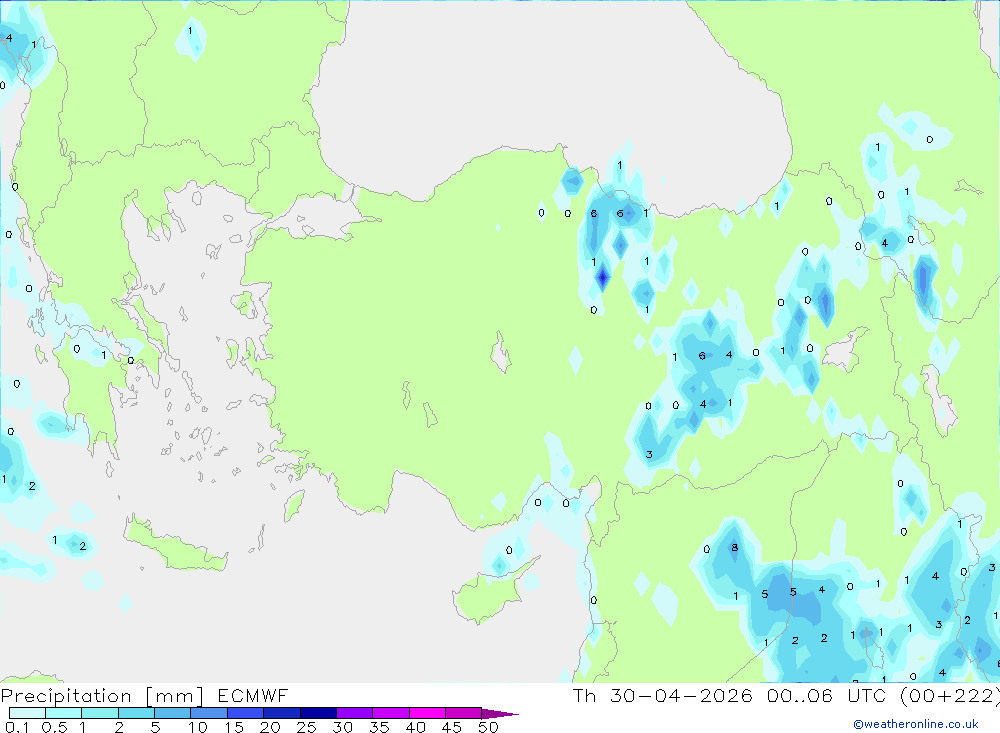This screenshot has width=1000, height=733.
Task: Click the legend label '0.5'
Action: (54, 727)
